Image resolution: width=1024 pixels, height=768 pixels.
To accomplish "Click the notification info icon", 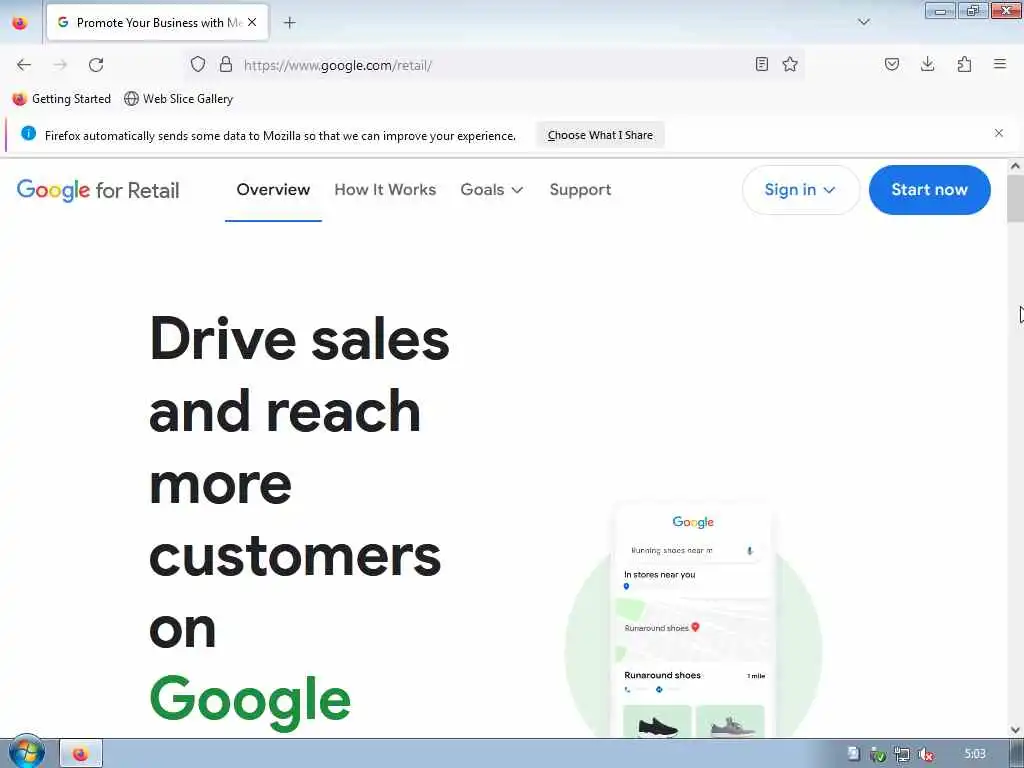I will (28, 133).
